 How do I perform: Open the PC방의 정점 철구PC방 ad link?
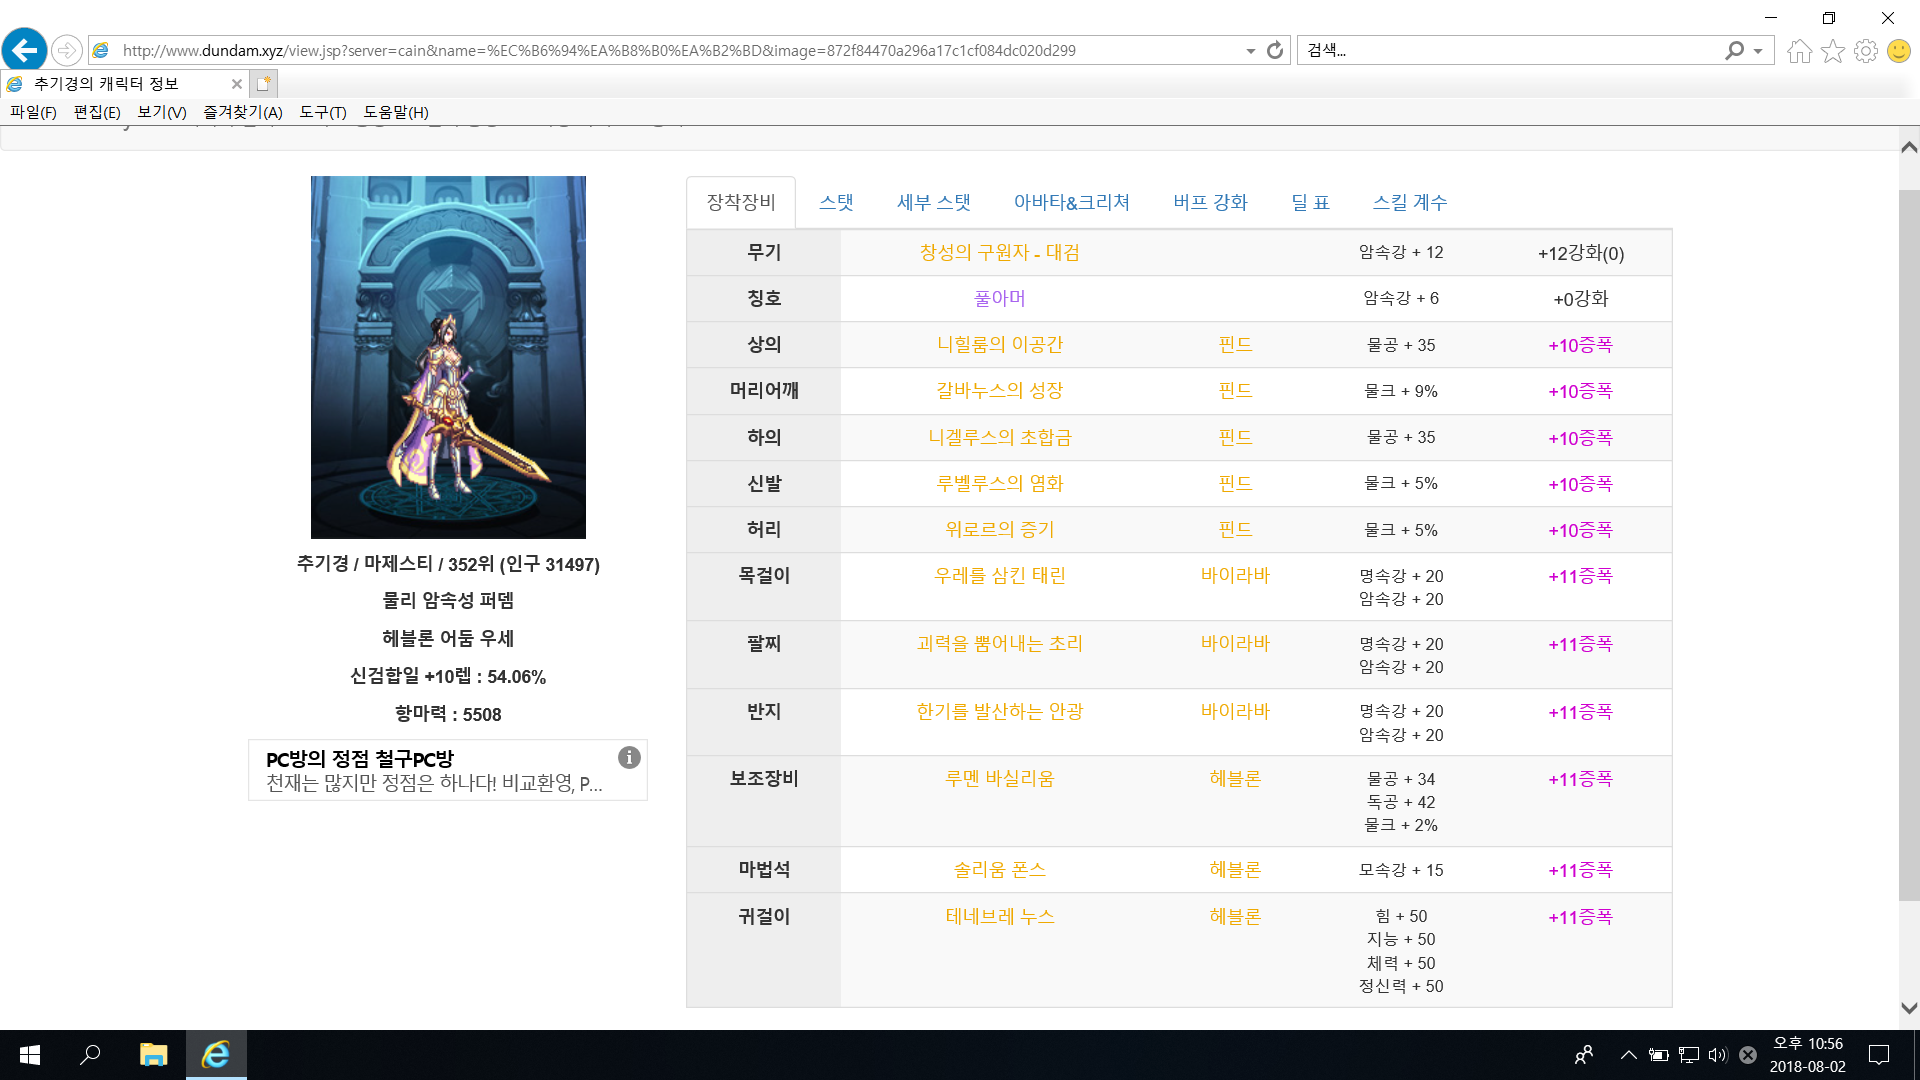tap(360, 759)
